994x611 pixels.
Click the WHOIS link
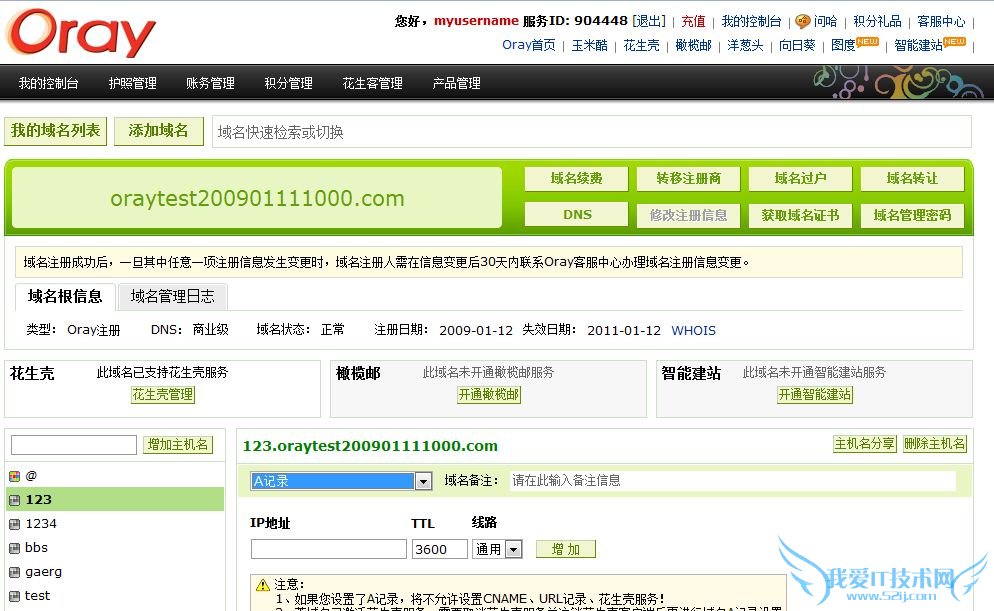pyautogui.click(x=693, y=331)
